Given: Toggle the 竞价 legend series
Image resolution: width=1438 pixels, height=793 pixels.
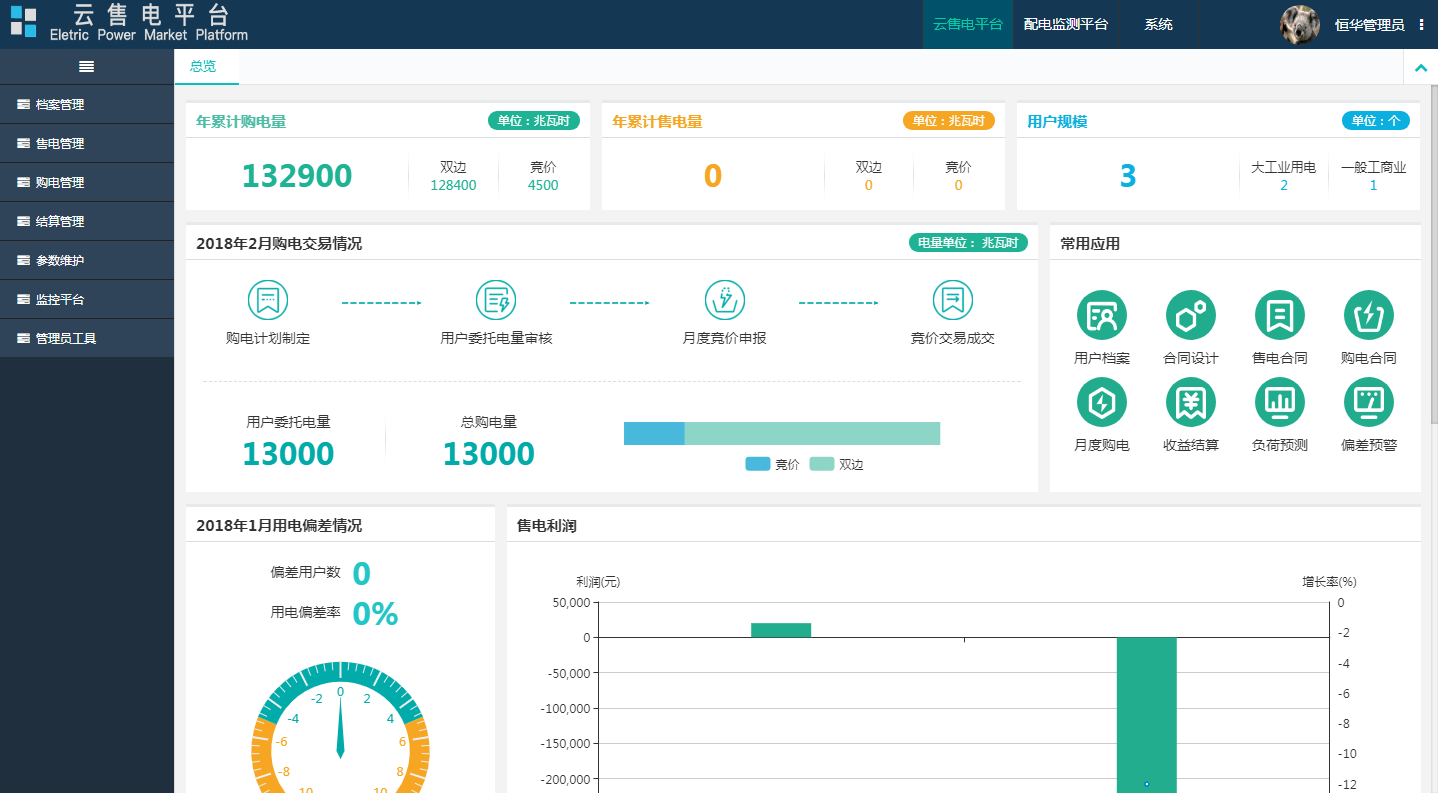Looking at the screenshot, I should click(772, 464).
